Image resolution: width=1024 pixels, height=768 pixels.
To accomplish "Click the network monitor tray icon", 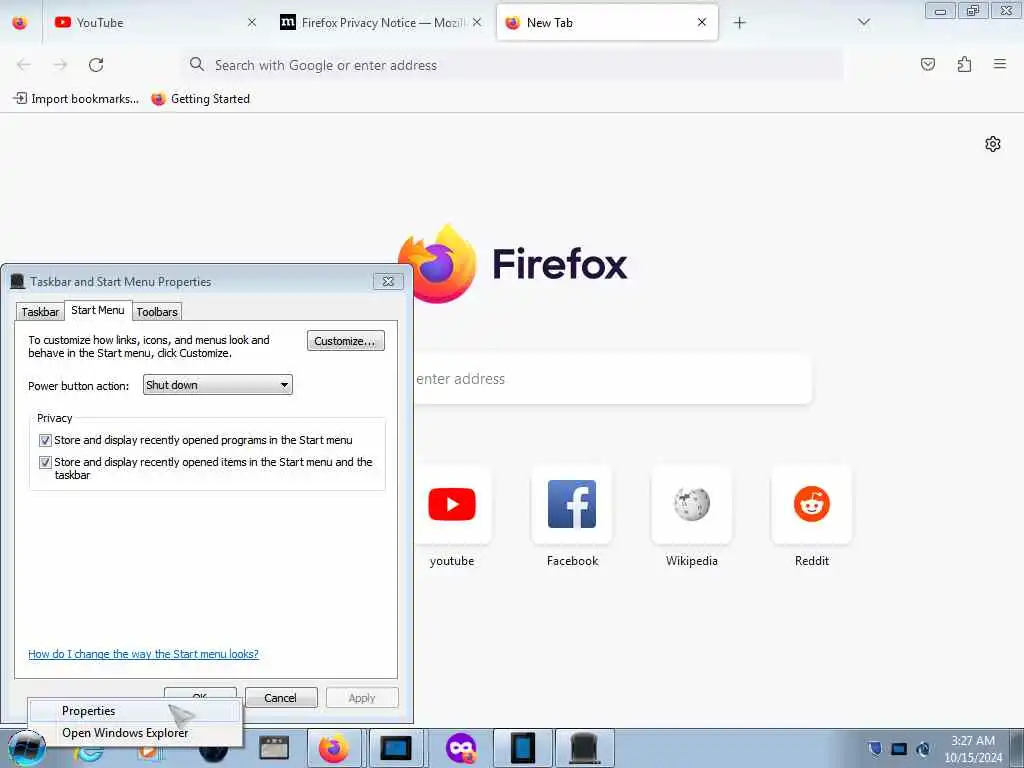I will click(899, 748).
